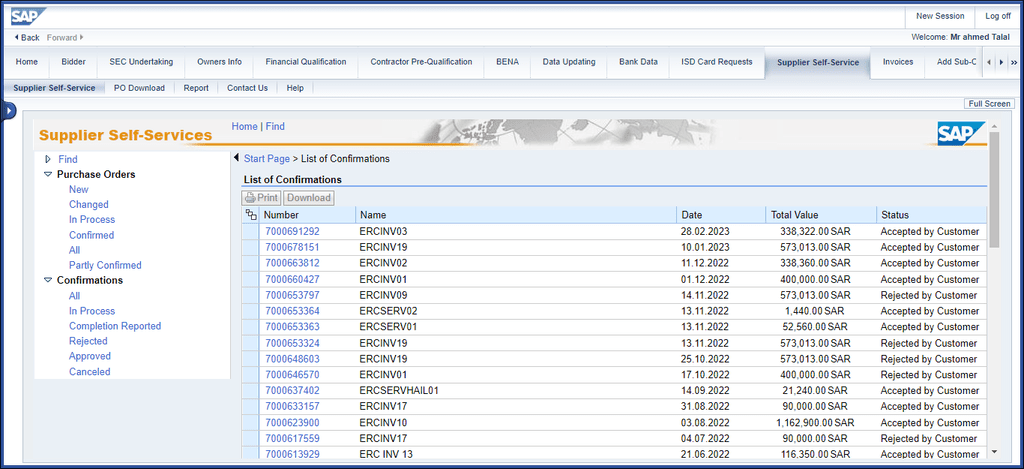The width and height of the screenshot is (1024, 469).
Task: Open the Contact Us sub-tab
Action: click(x=248, y=88)
